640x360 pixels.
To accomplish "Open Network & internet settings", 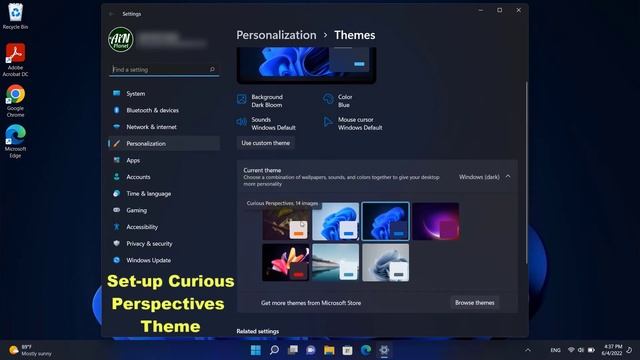I will (164, 127).
